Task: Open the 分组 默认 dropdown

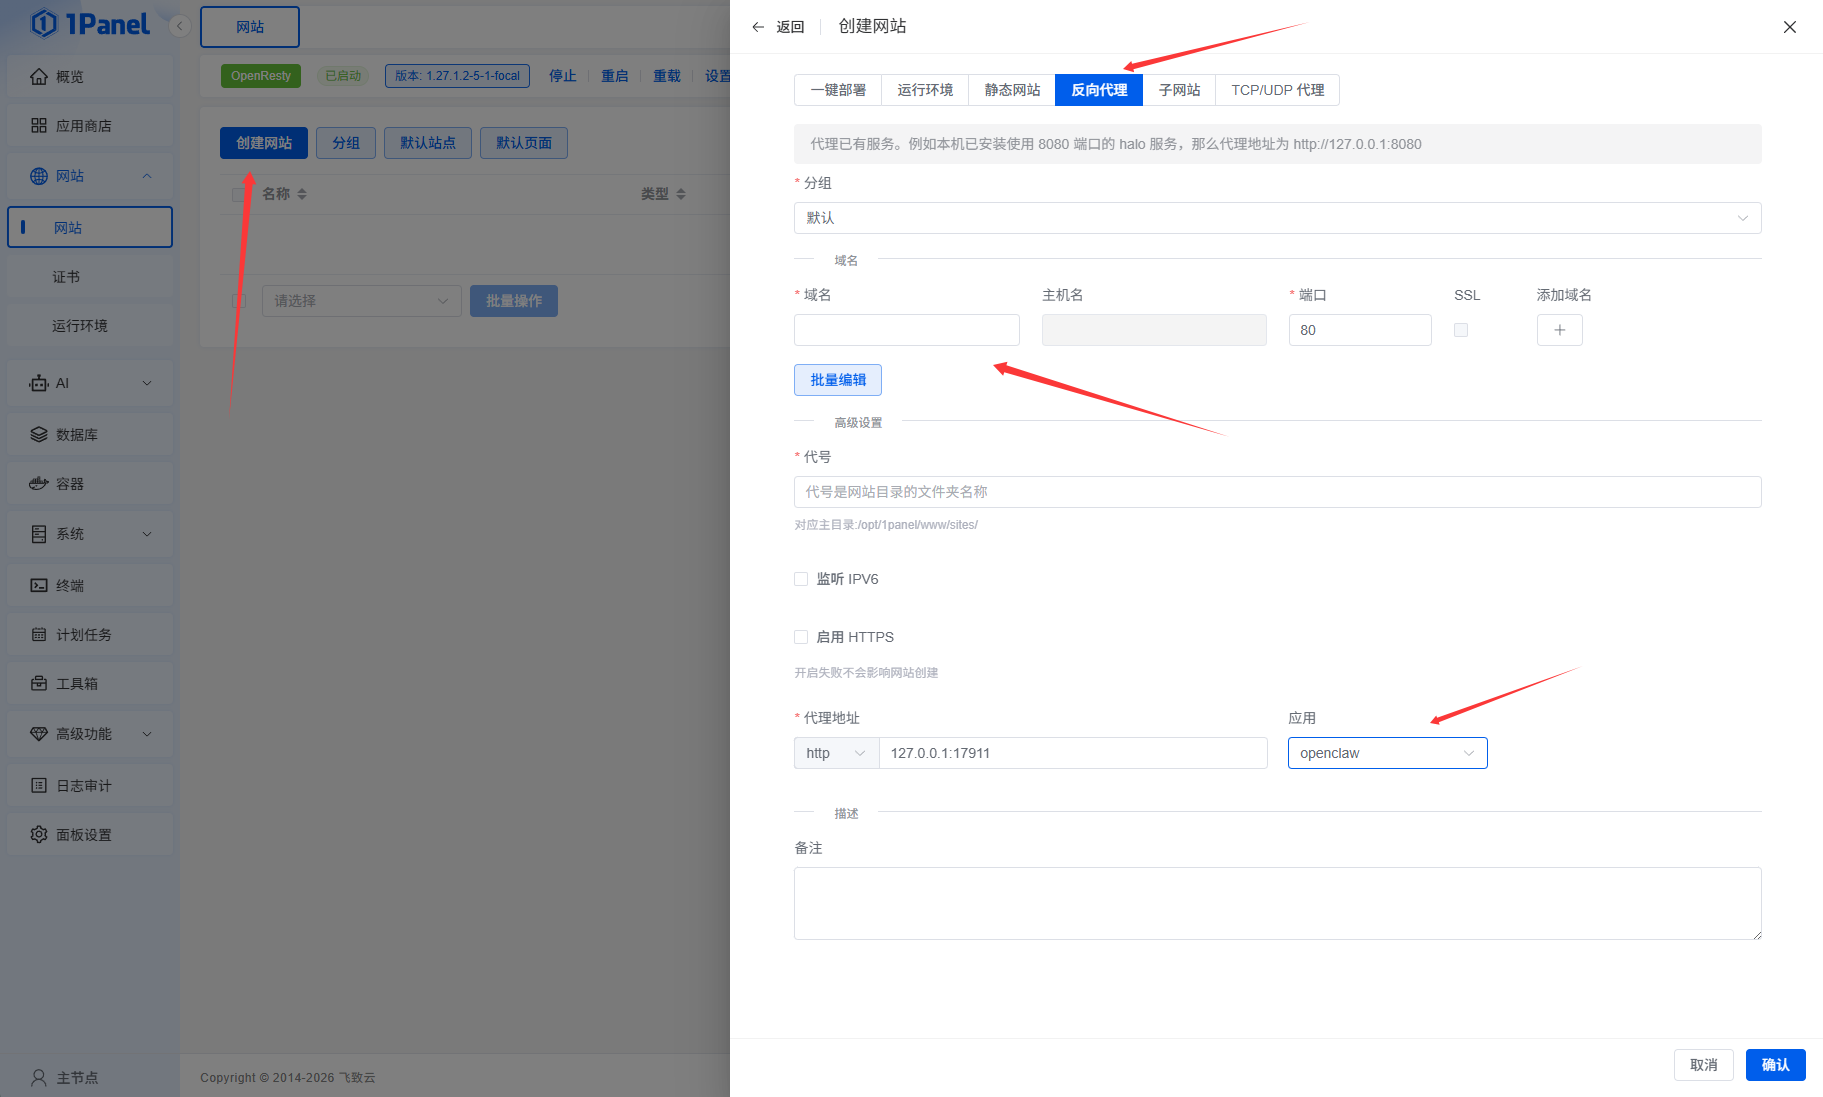Action: [1277, 218]
